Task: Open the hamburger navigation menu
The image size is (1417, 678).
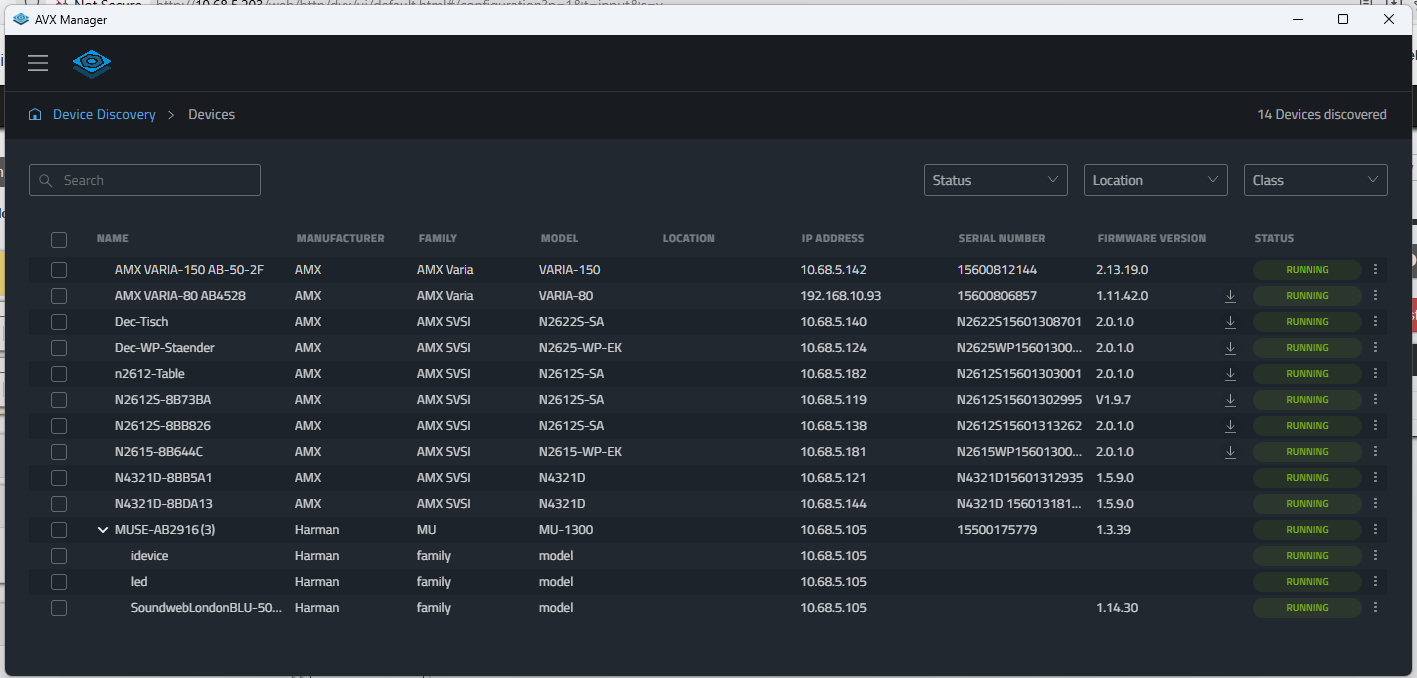Action: click(38, 64)
